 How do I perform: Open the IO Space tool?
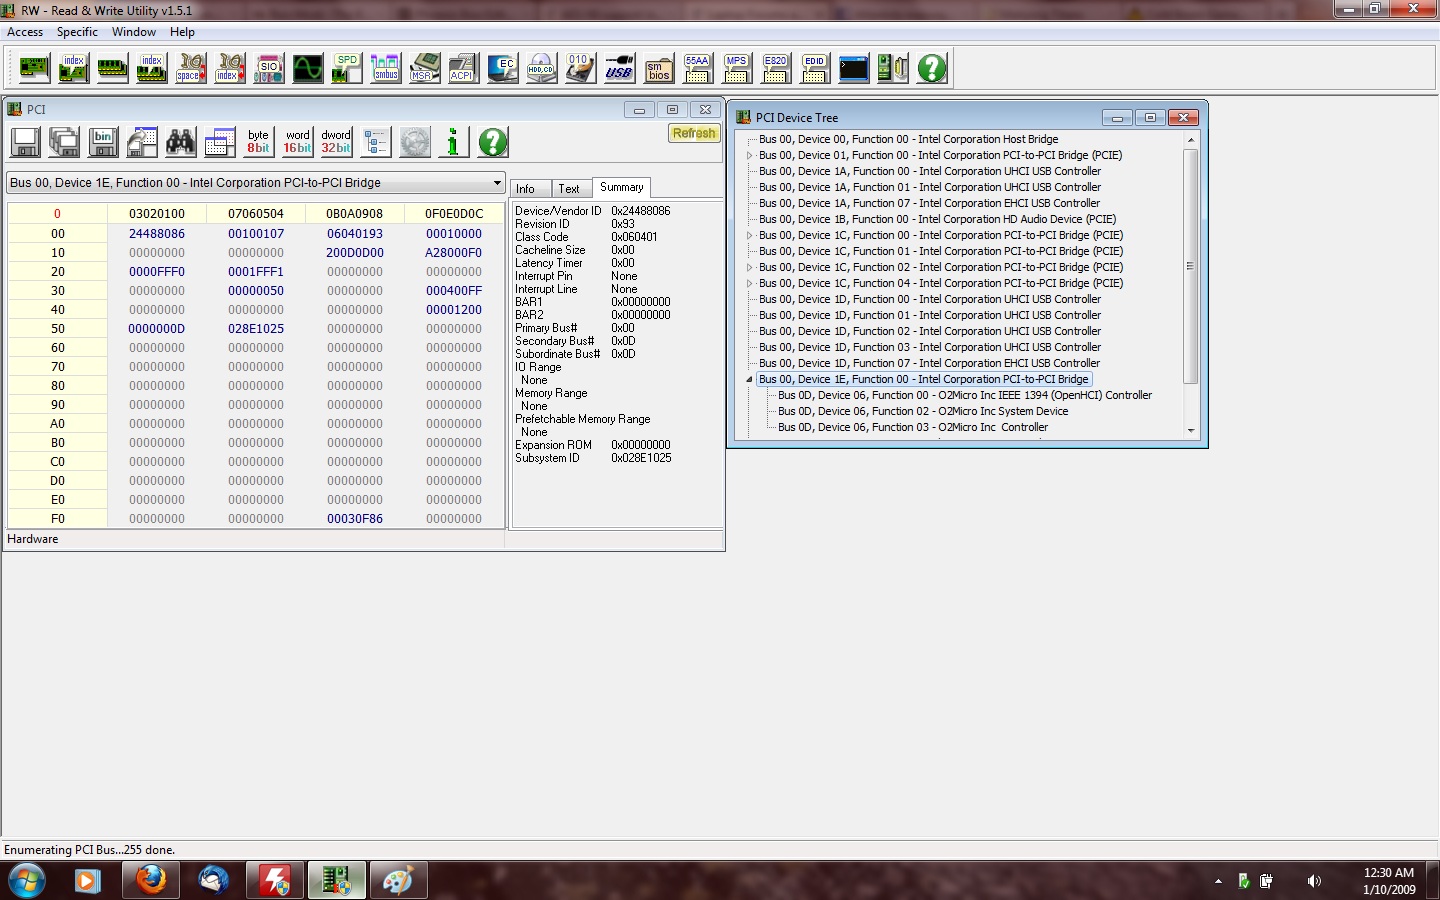(x=190, y=68)
